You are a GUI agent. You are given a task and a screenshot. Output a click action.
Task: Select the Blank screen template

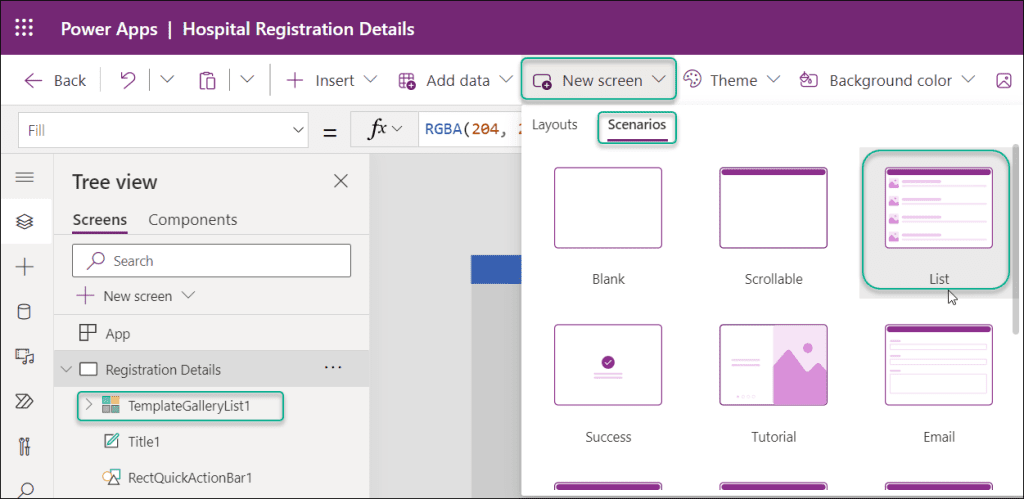(x=608, y=225)
